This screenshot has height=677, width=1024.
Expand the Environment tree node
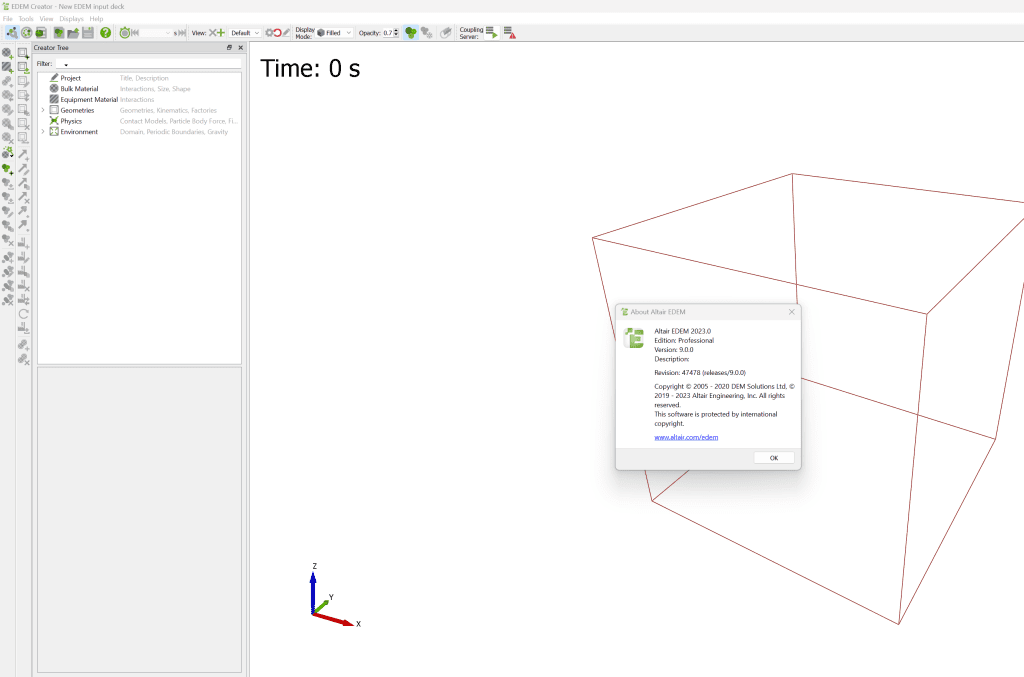[42, 132]
